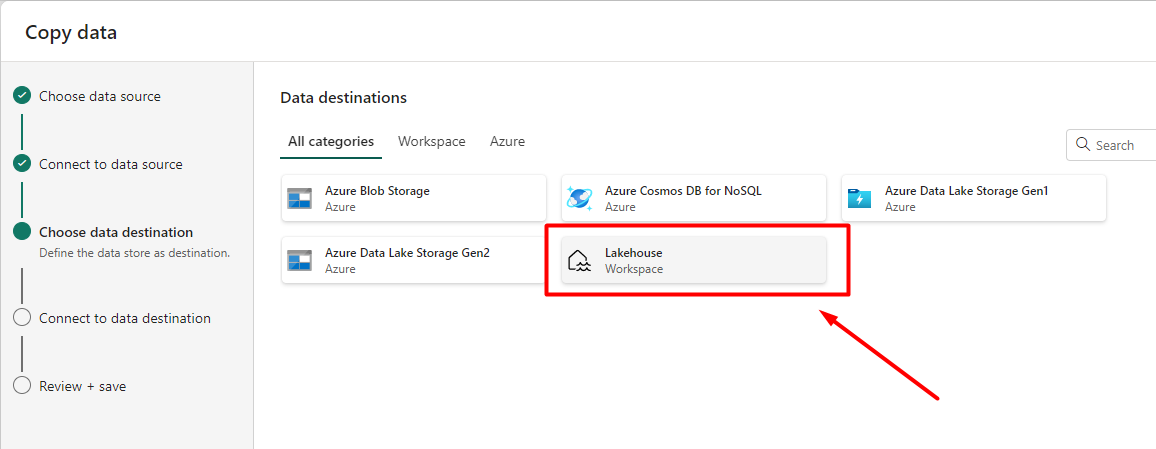
Task: Focus the Search destinations input field
Action: (x=1122, y=145)
